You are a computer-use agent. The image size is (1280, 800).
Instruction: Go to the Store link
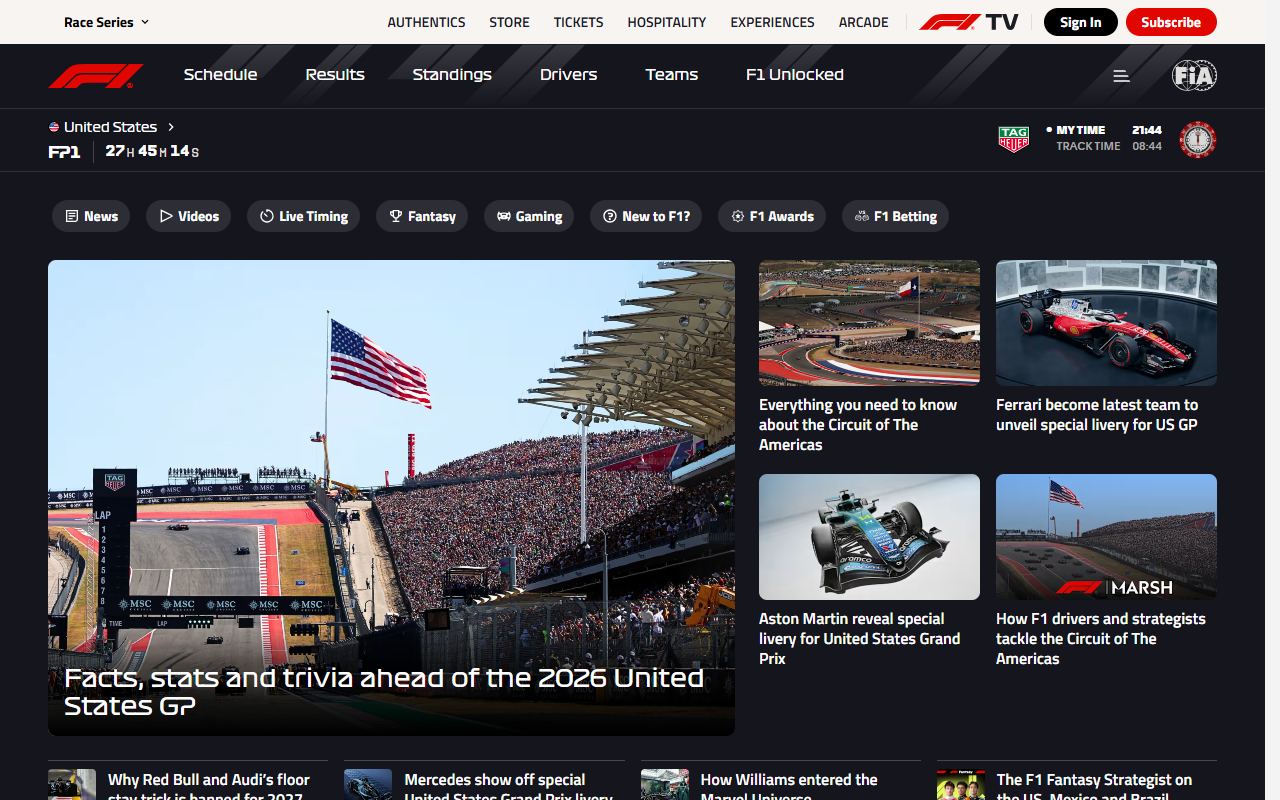tap(509, 22)
